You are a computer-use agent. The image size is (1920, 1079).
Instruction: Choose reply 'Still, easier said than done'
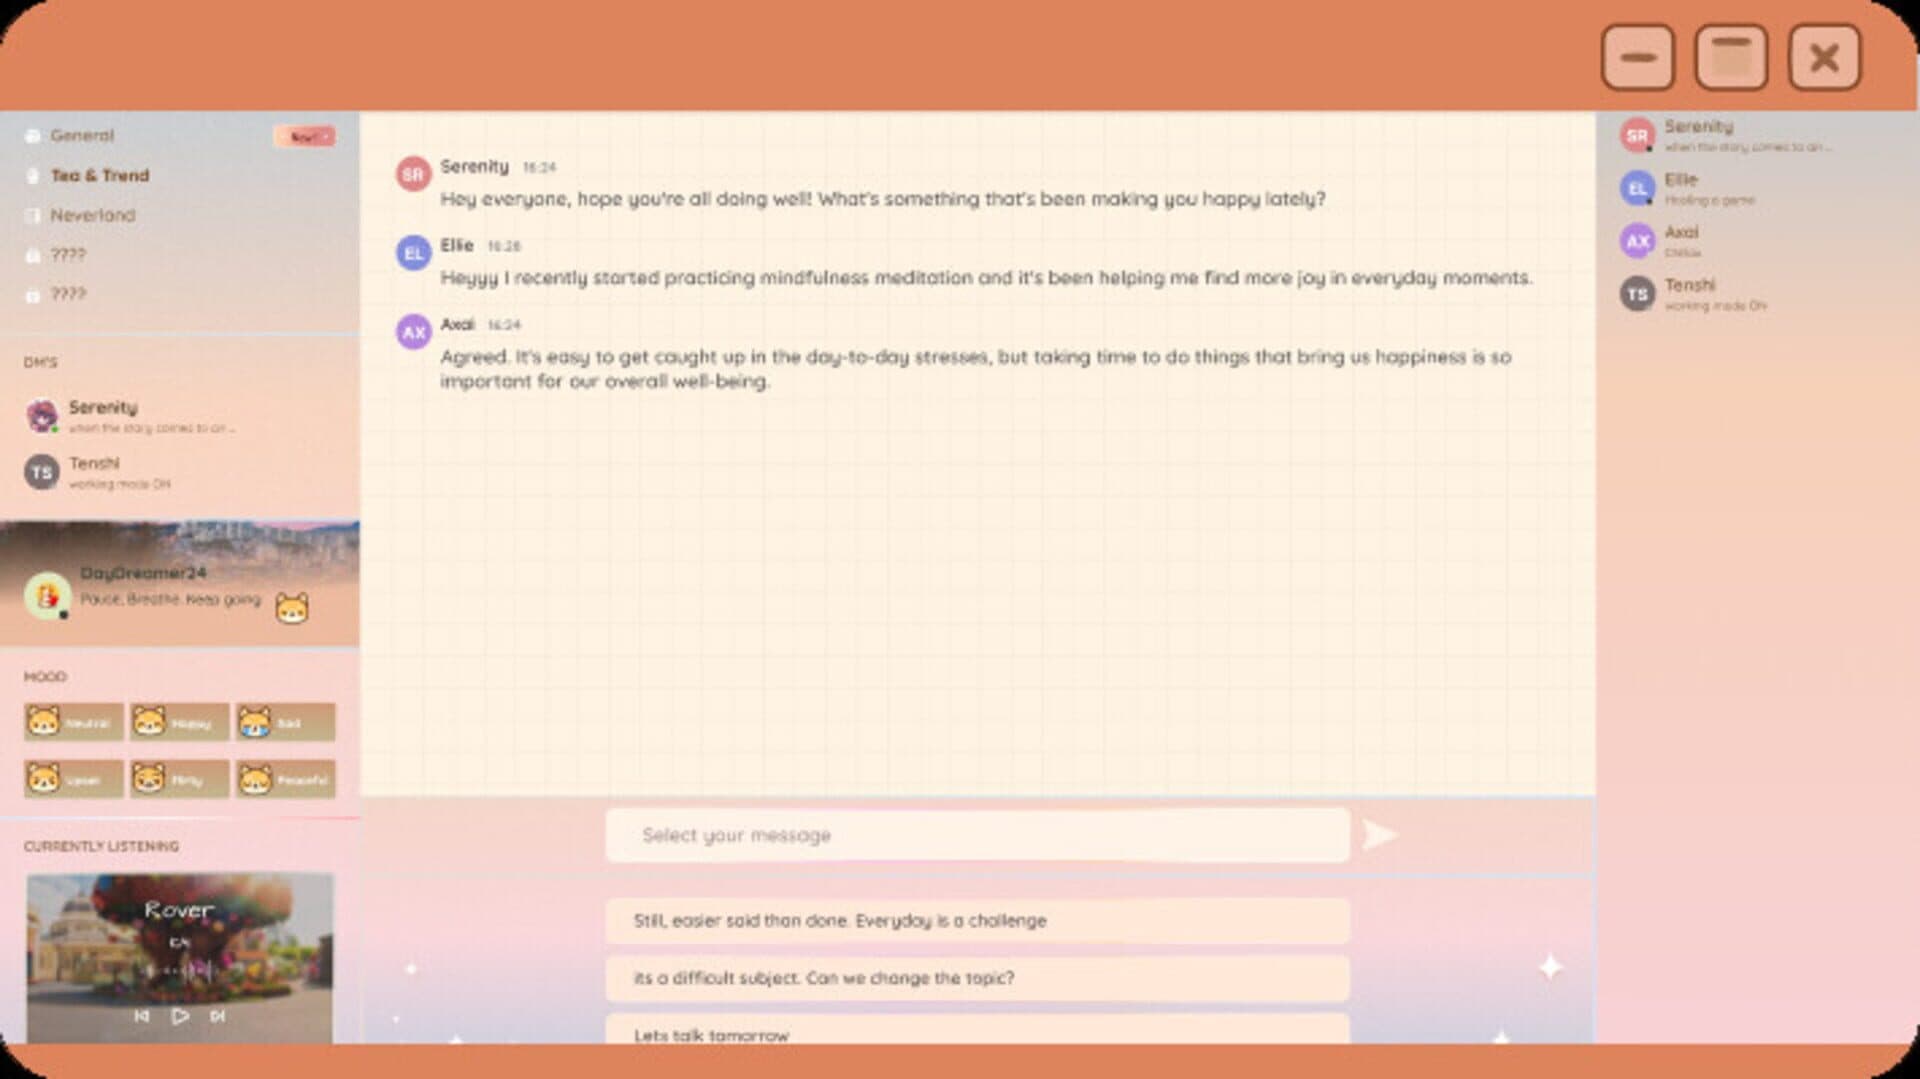[977, 921]
